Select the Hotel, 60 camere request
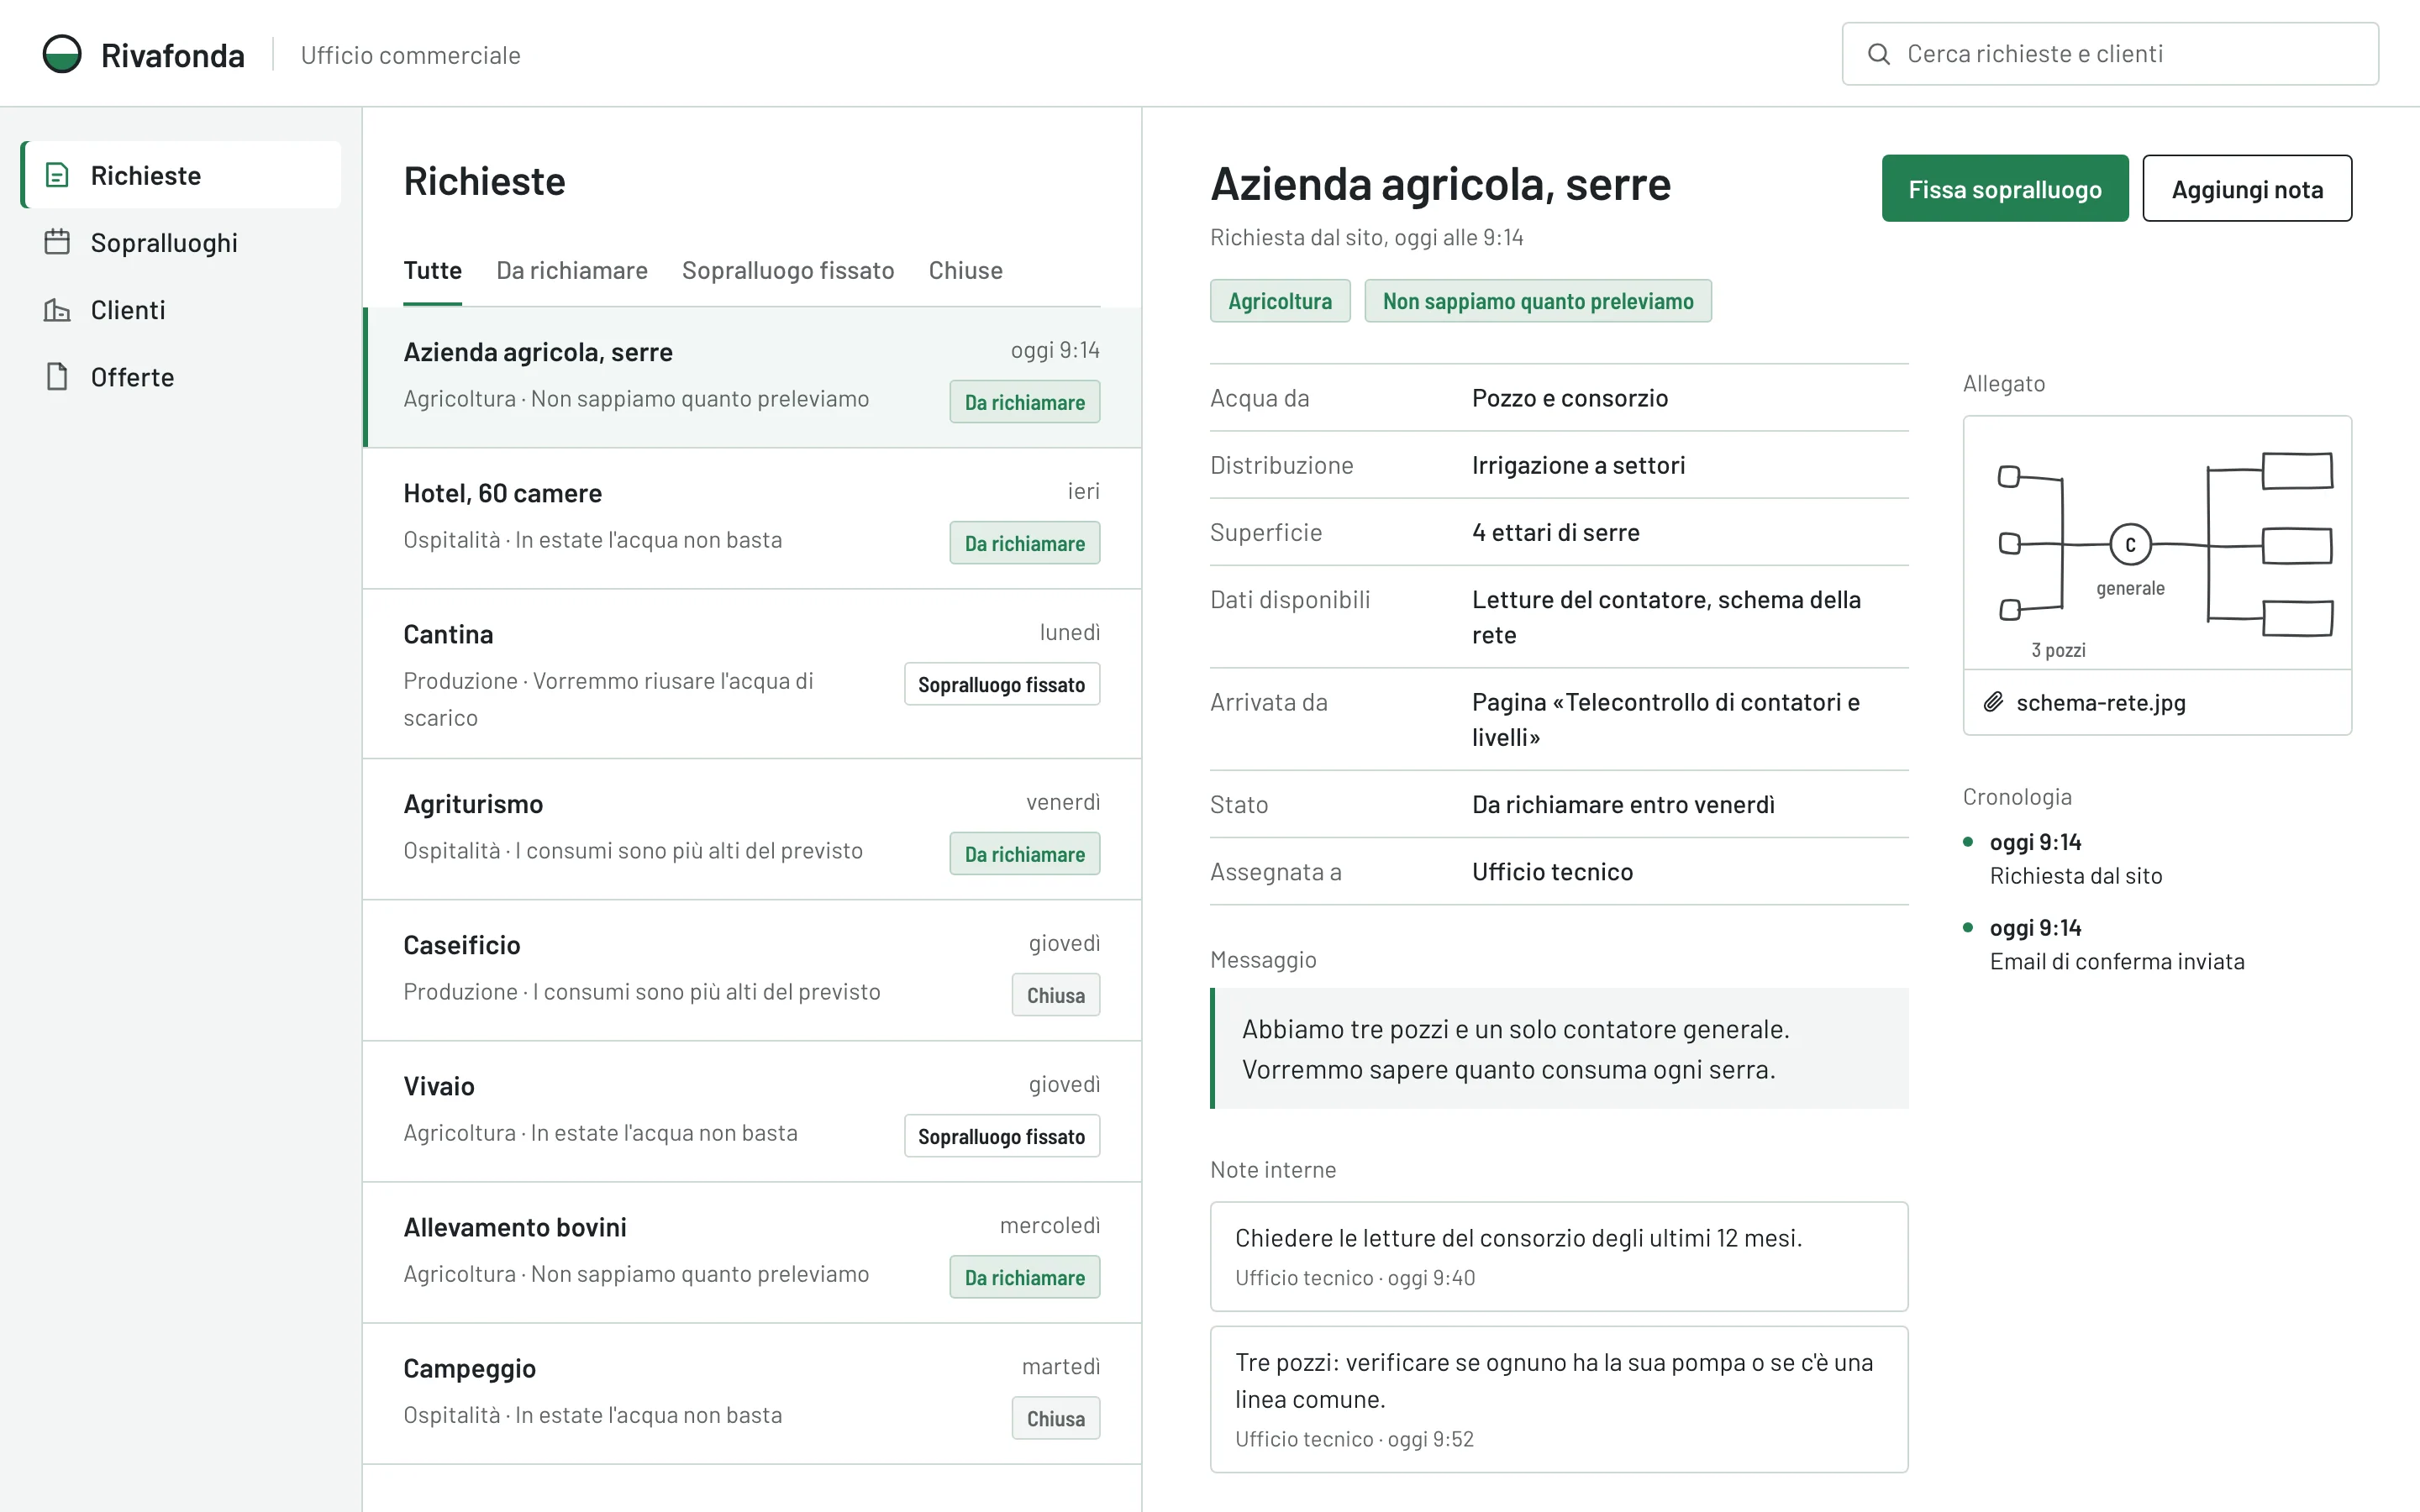The height and width of the screenshot is (1512, 2420). (x=752, y=518)
